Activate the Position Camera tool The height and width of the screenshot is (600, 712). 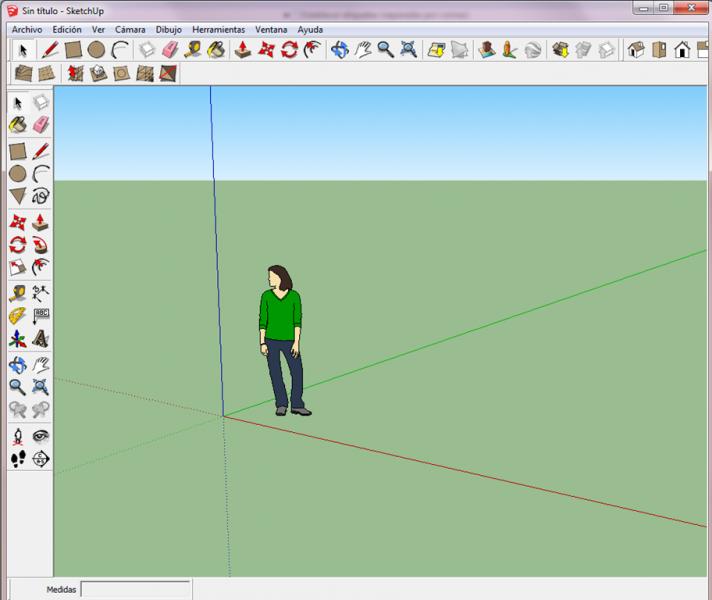[18, 436]
